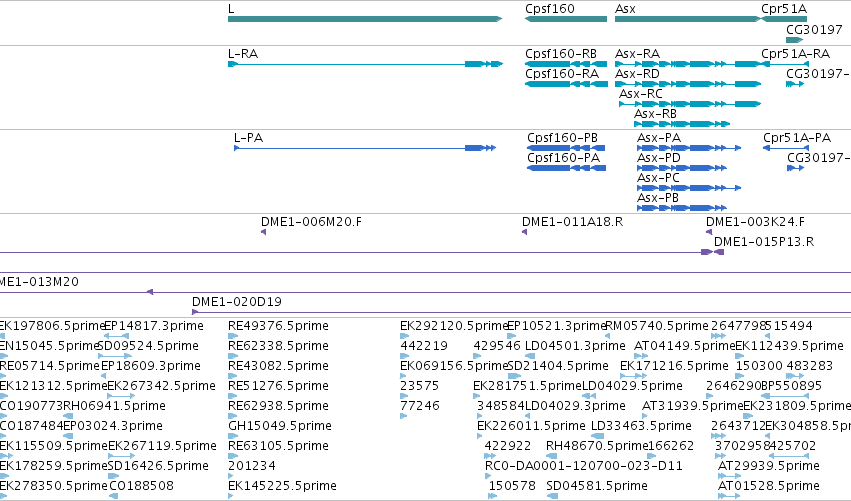Click EST RE63105.5prime

(x=278, y=446)
